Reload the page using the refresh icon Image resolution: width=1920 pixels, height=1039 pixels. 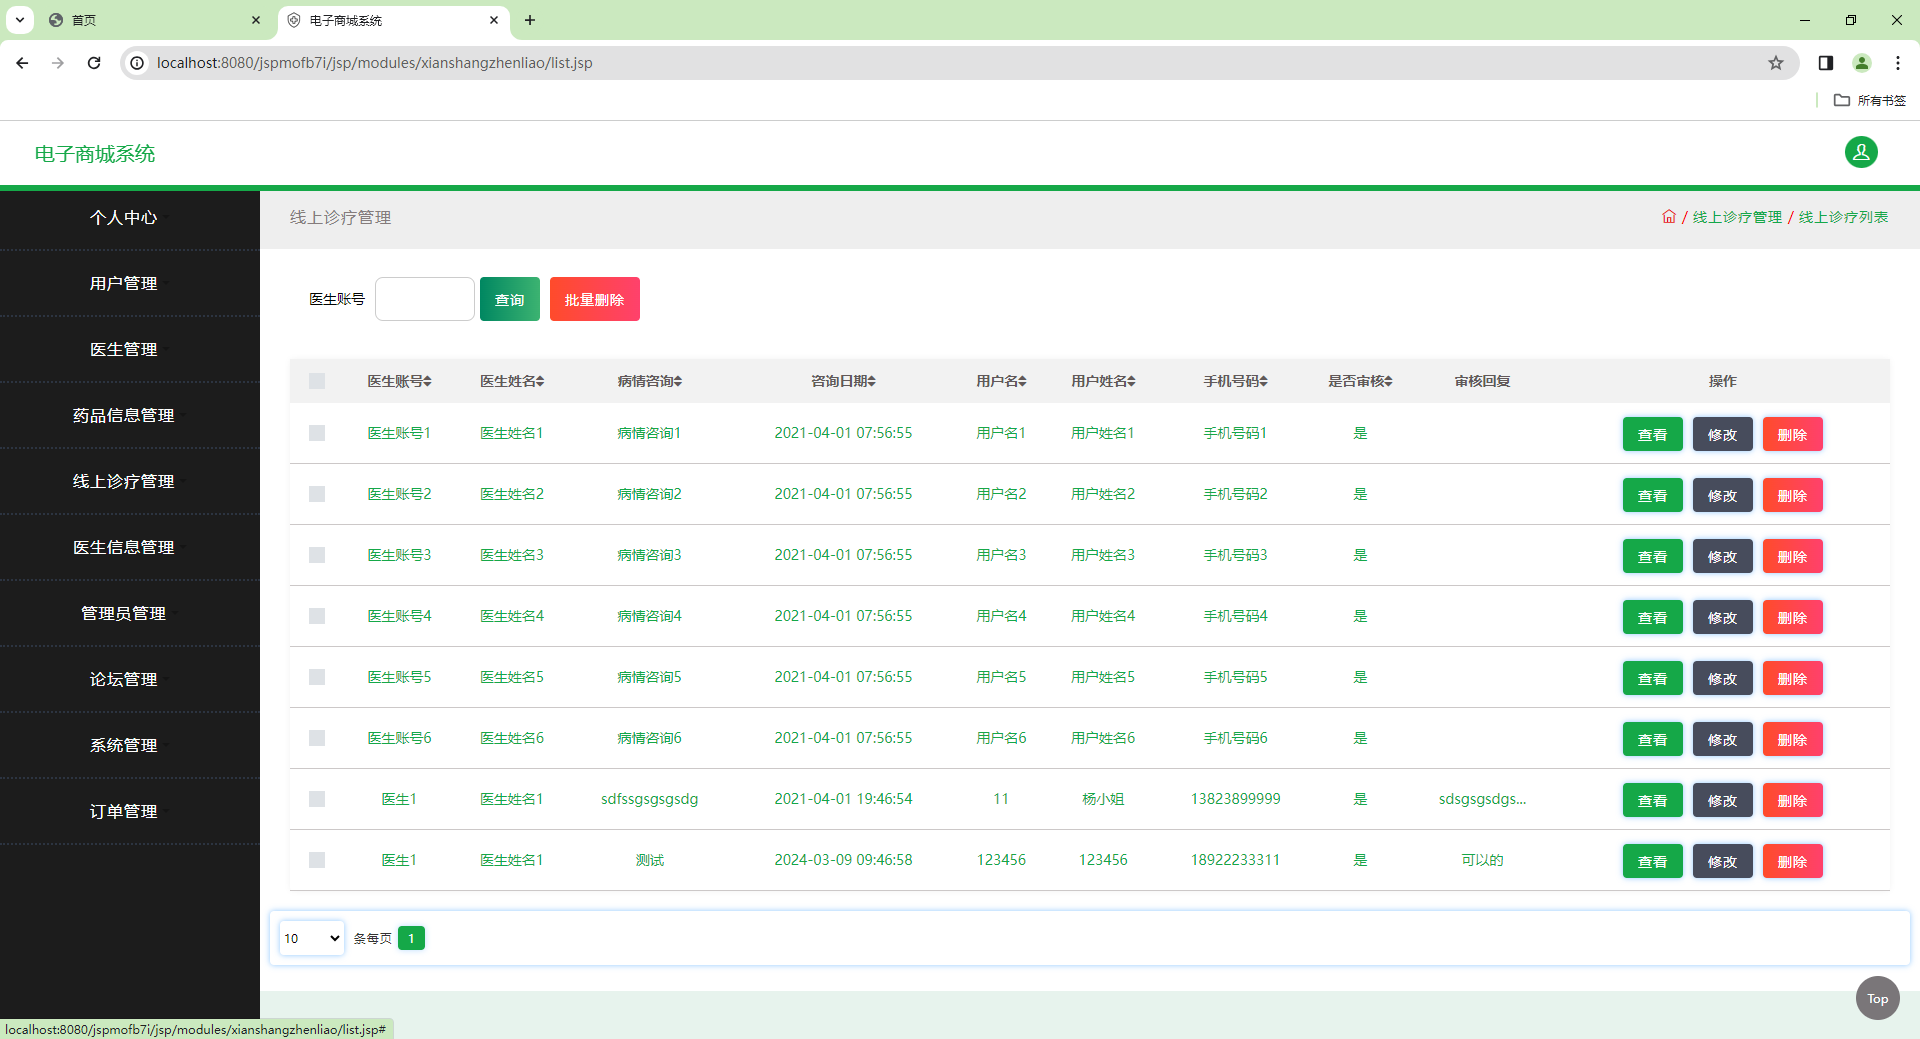(x=93, y=62)
